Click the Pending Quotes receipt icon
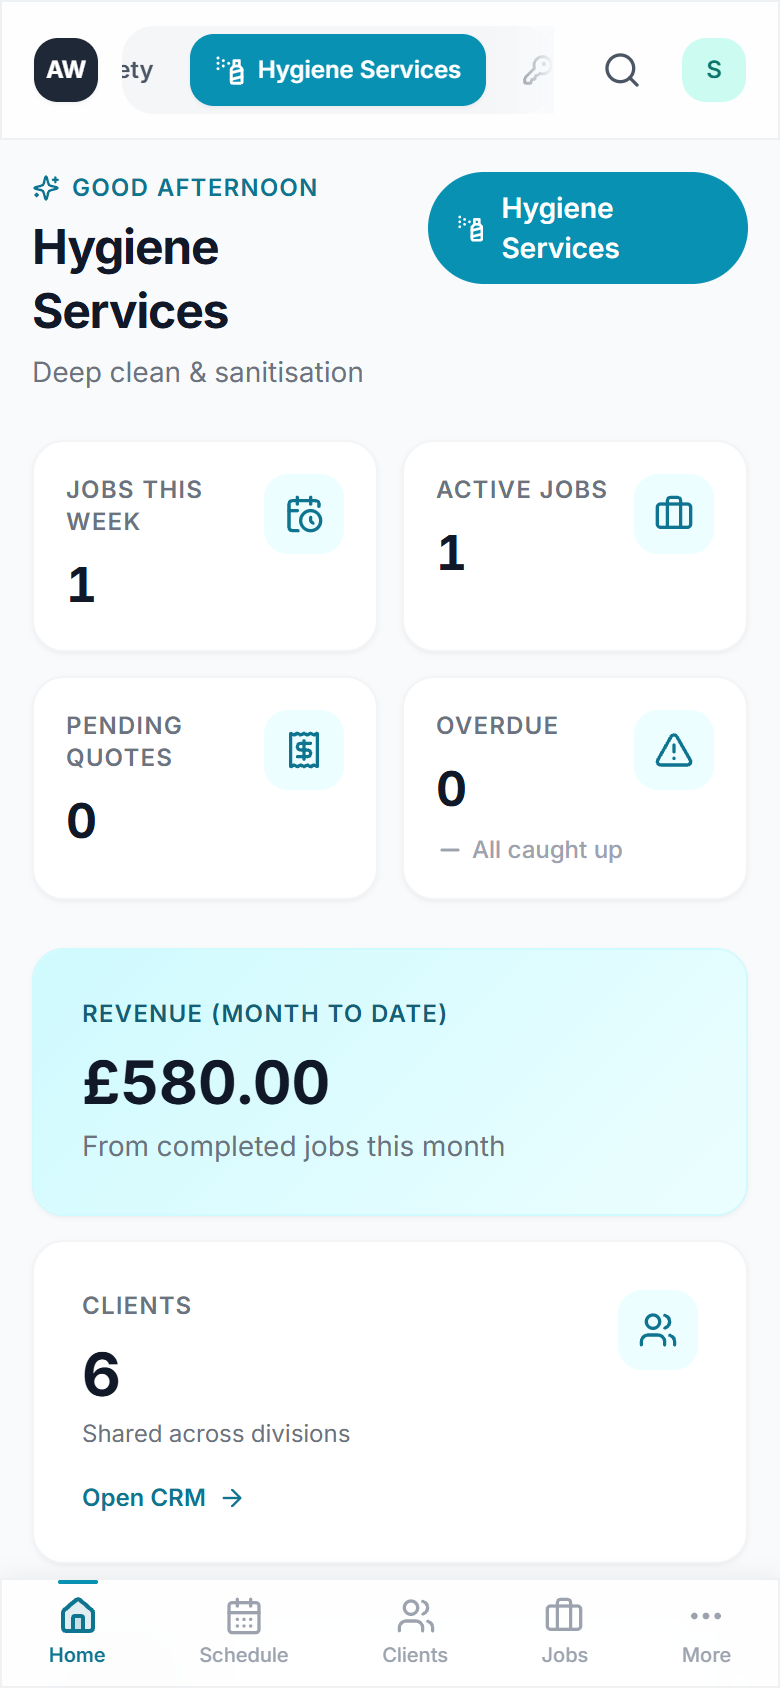 (x=304, y=750)
